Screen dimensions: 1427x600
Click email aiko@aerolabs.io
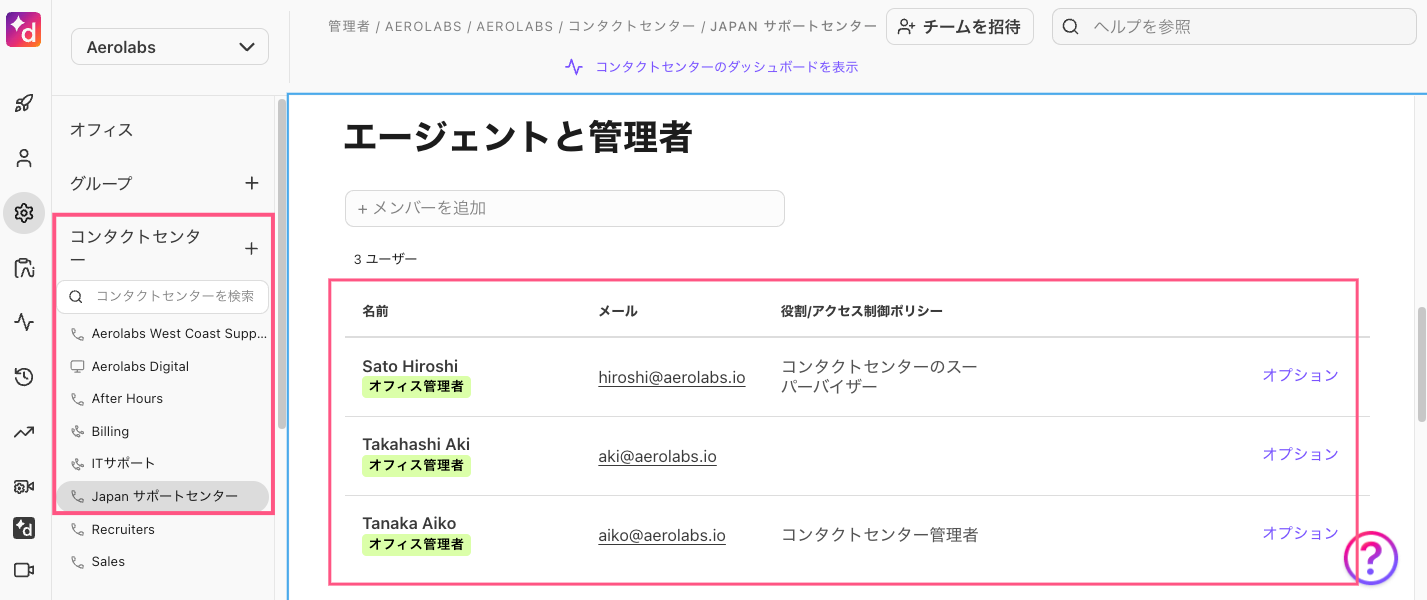662,535
